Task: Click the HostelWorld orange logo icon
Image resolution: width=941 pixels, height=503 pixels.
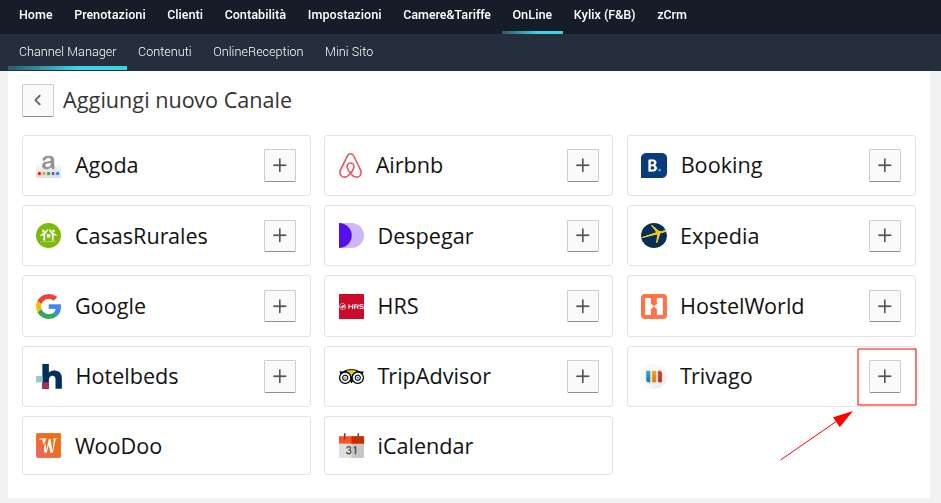Action: point(653,306)
